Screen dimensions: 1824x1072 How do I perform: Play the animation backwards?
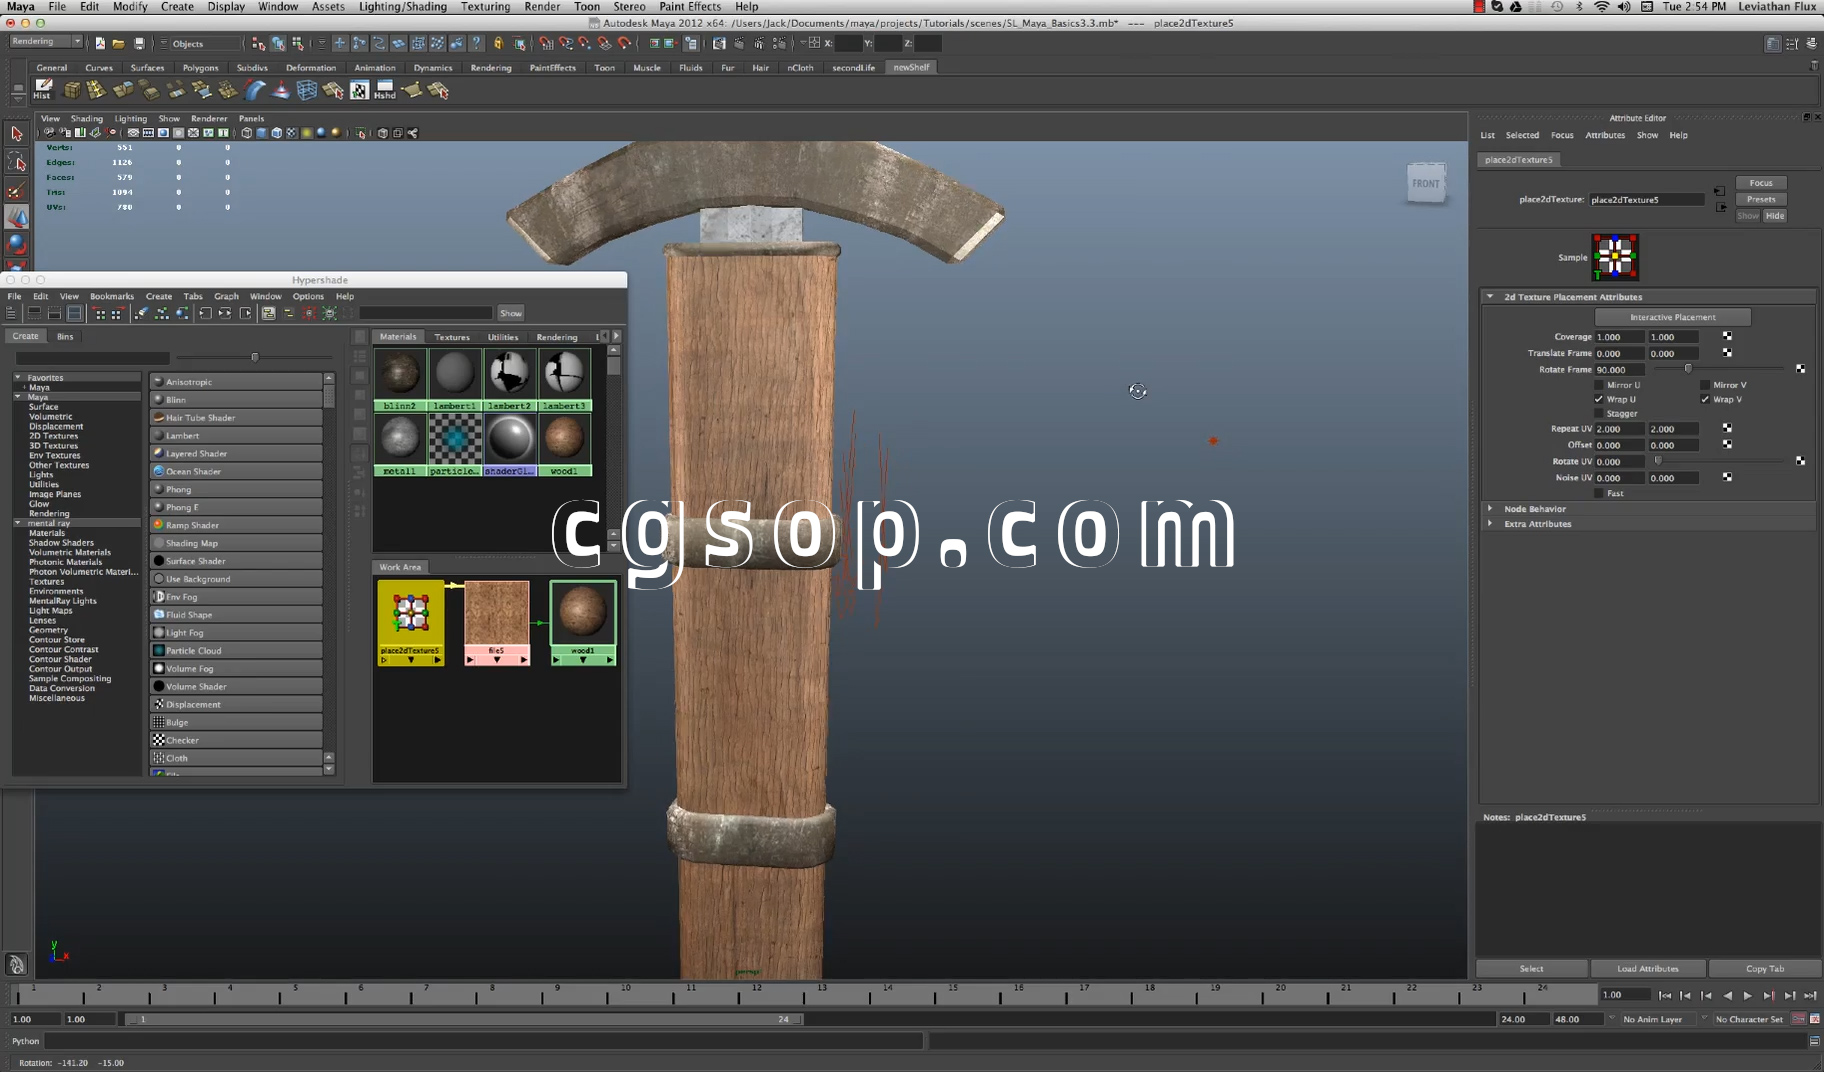1727,995
